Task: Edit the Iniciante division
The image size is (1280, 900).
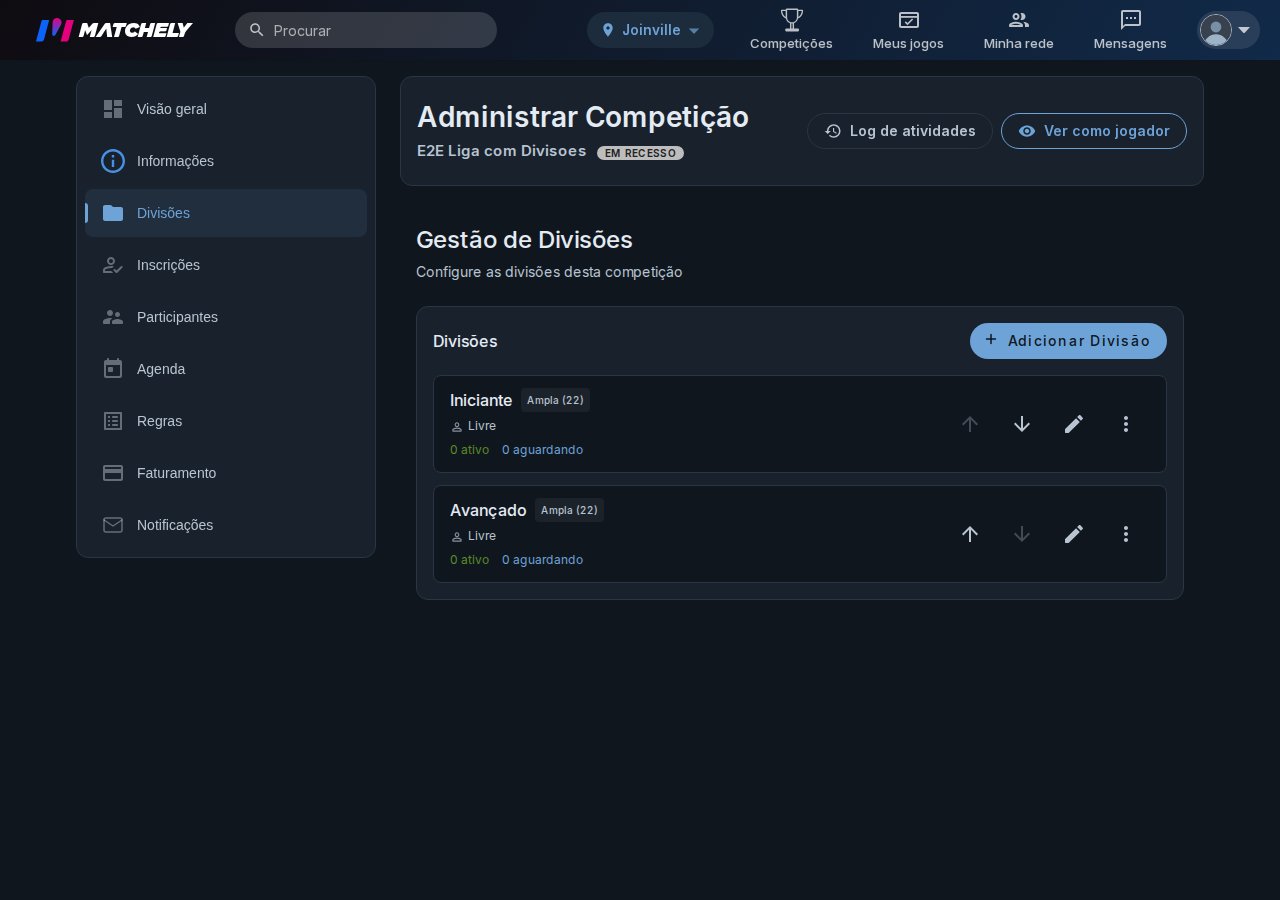Action: point(1074,424)
